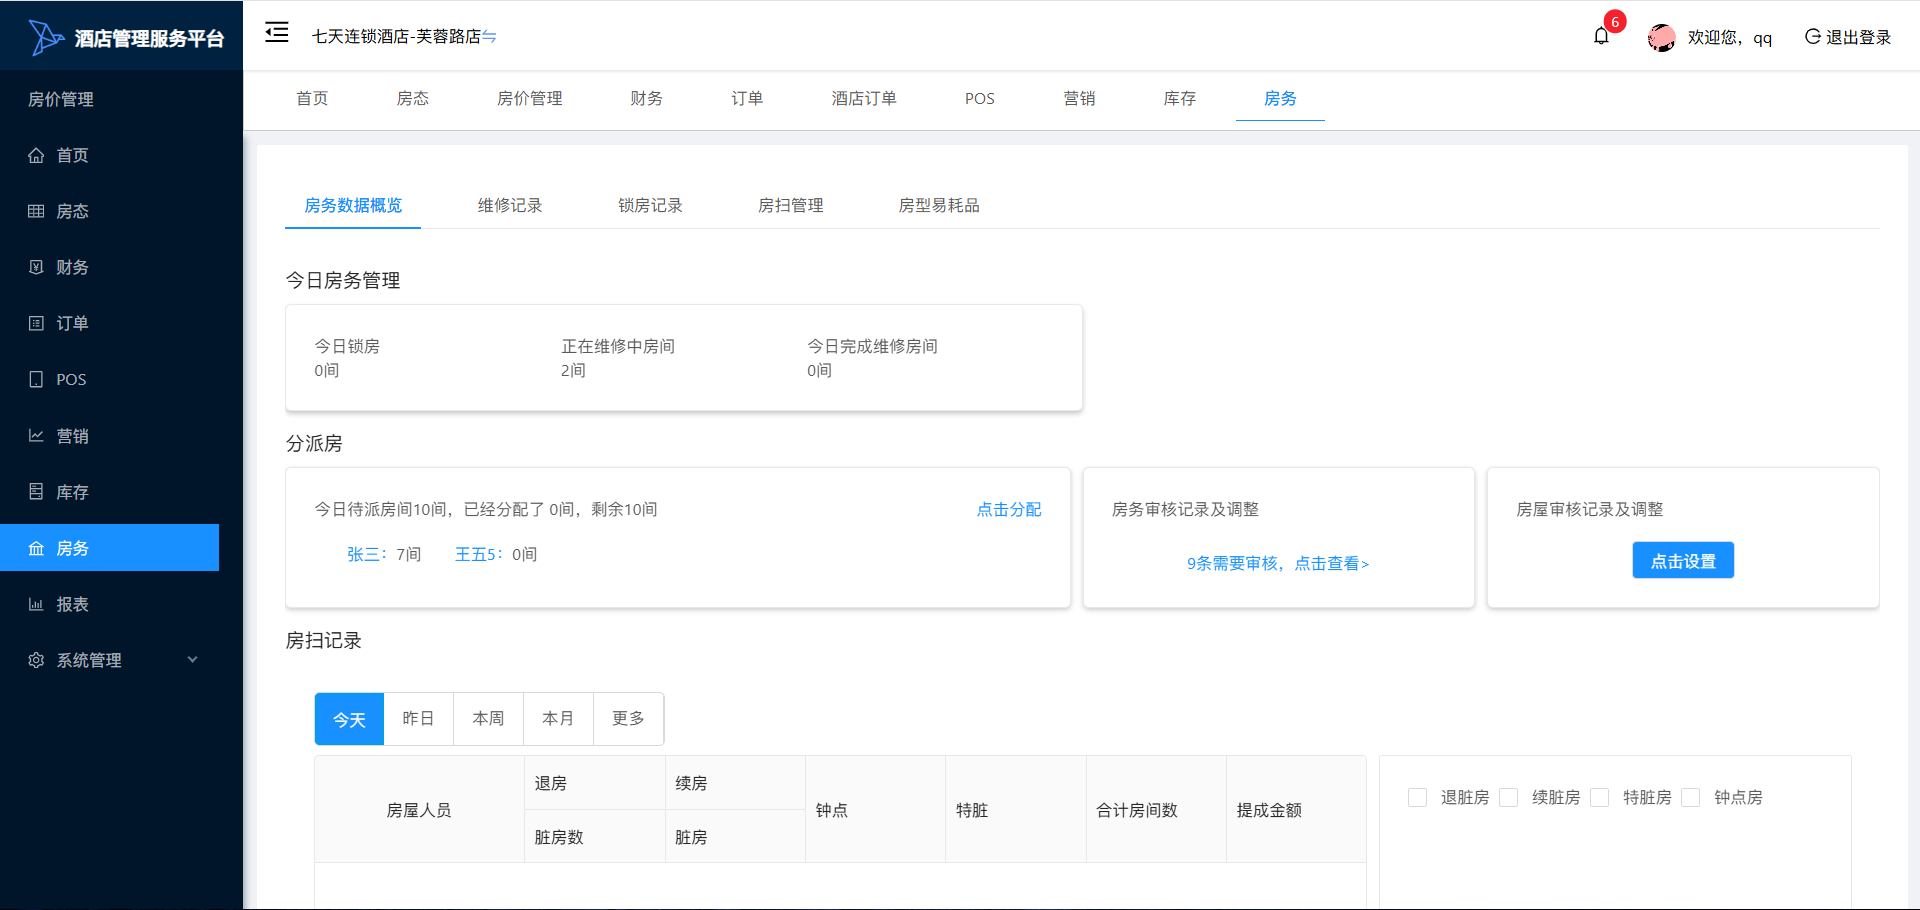
Task: Open 营销 top navigation tab
Action: click(x=1079, y=98)
